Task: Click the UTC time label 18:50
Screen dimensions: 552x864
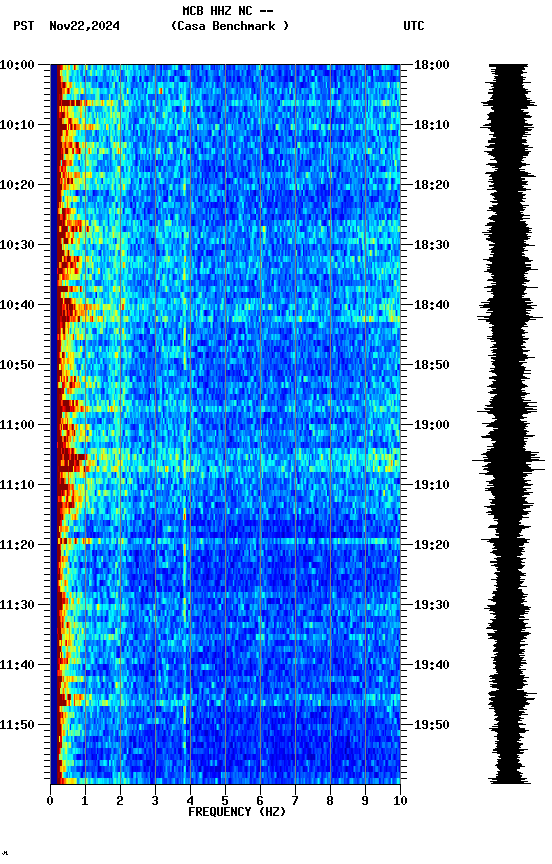Action: 432,365
